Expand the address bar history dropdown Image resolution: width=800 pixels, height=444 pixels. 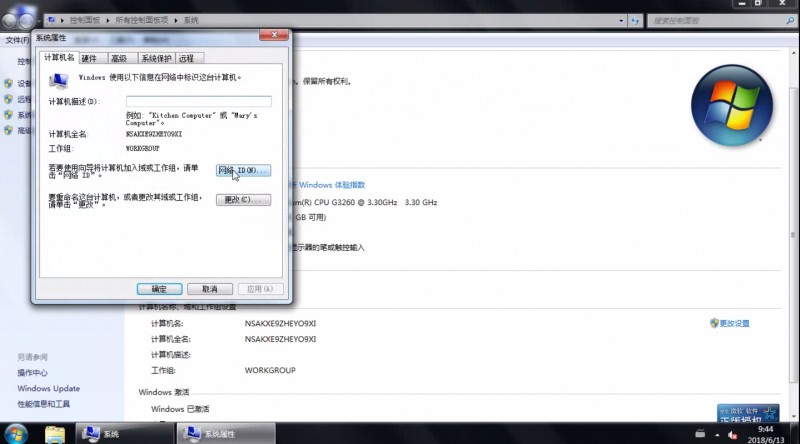coord(621,21)
